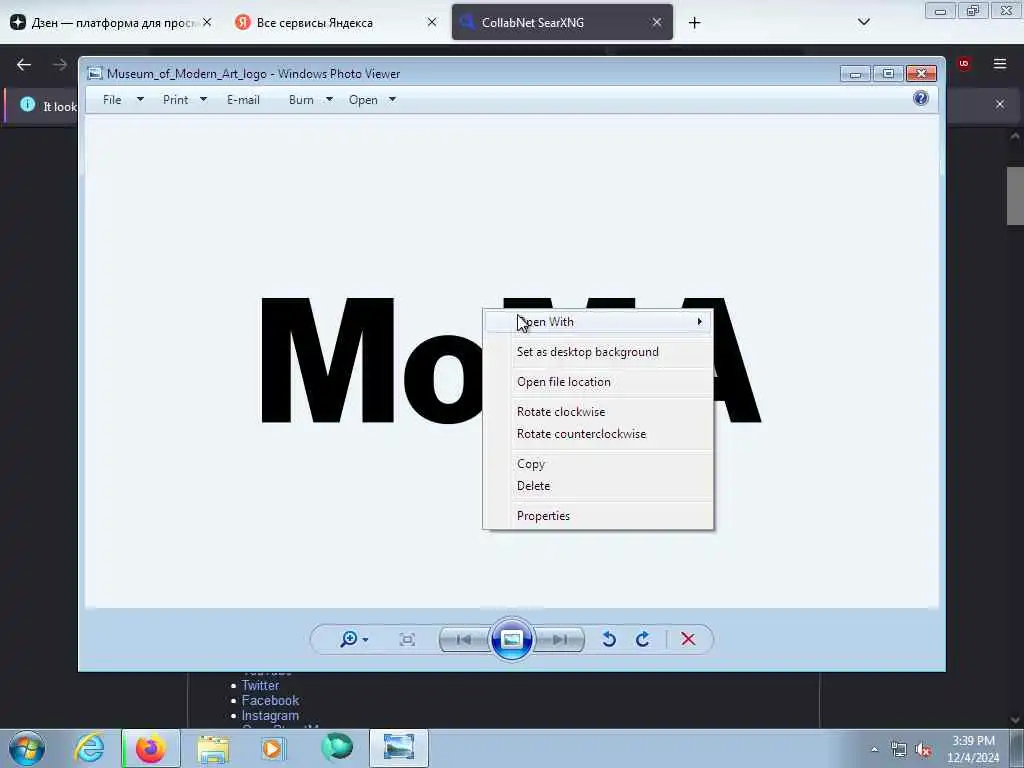Screen dimensions: 1024x768
Task: Minimize the Windows Photo Viewer window
Action: pos(856,74)
